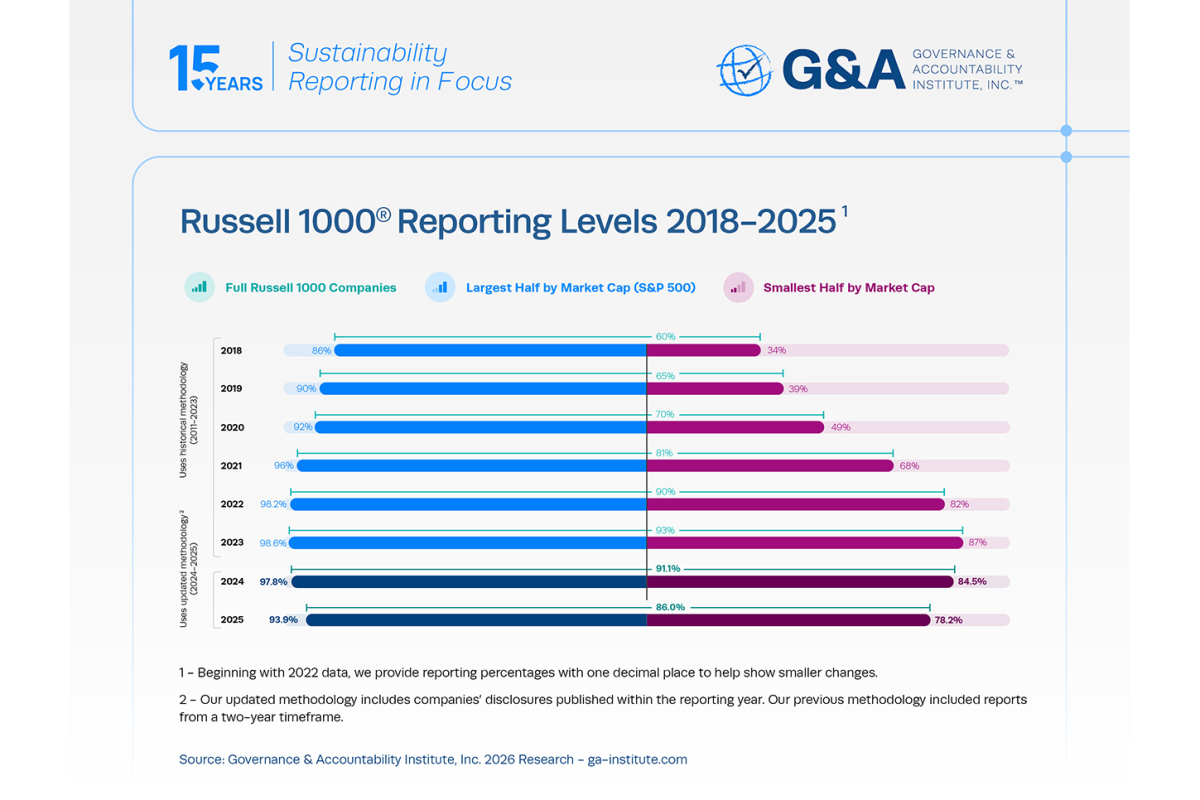1200x800 pixels.
Task: Click 'Largest Half by Market Cap (S&P 500)' label
Action: [x=581, y=288]
